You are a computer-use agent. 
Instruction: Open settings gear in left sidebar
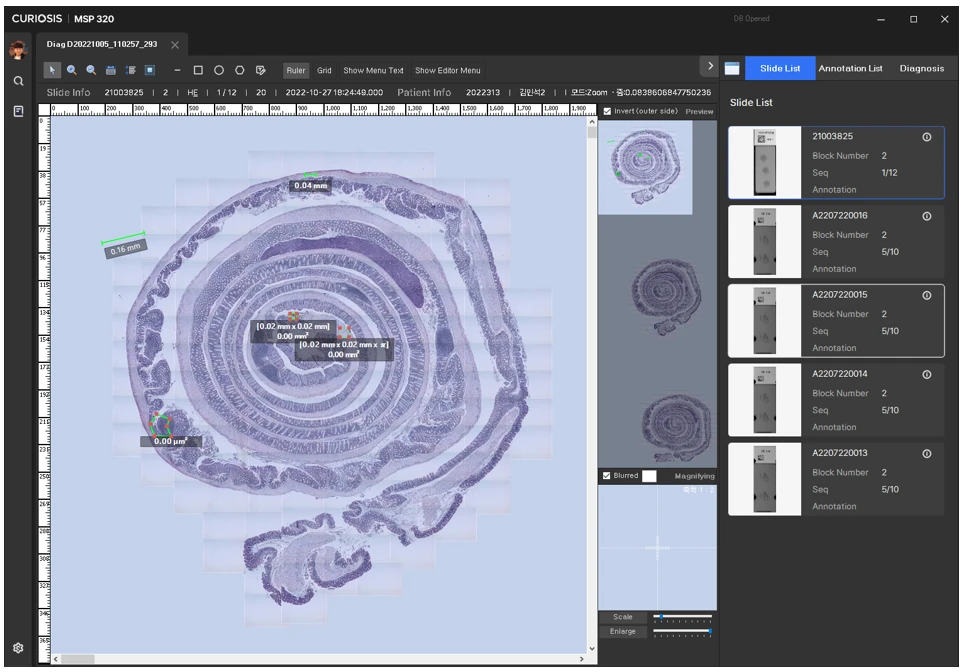click(x=18, y=647)
